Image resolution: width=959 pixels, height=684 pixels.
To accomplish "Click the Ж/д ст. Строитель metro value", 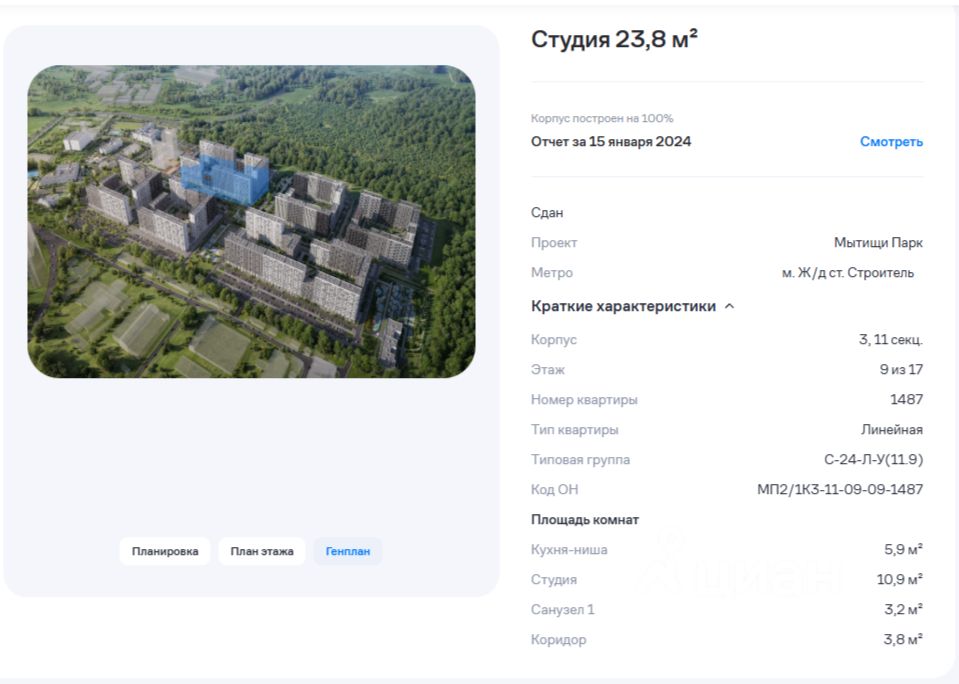I will 848,273.
